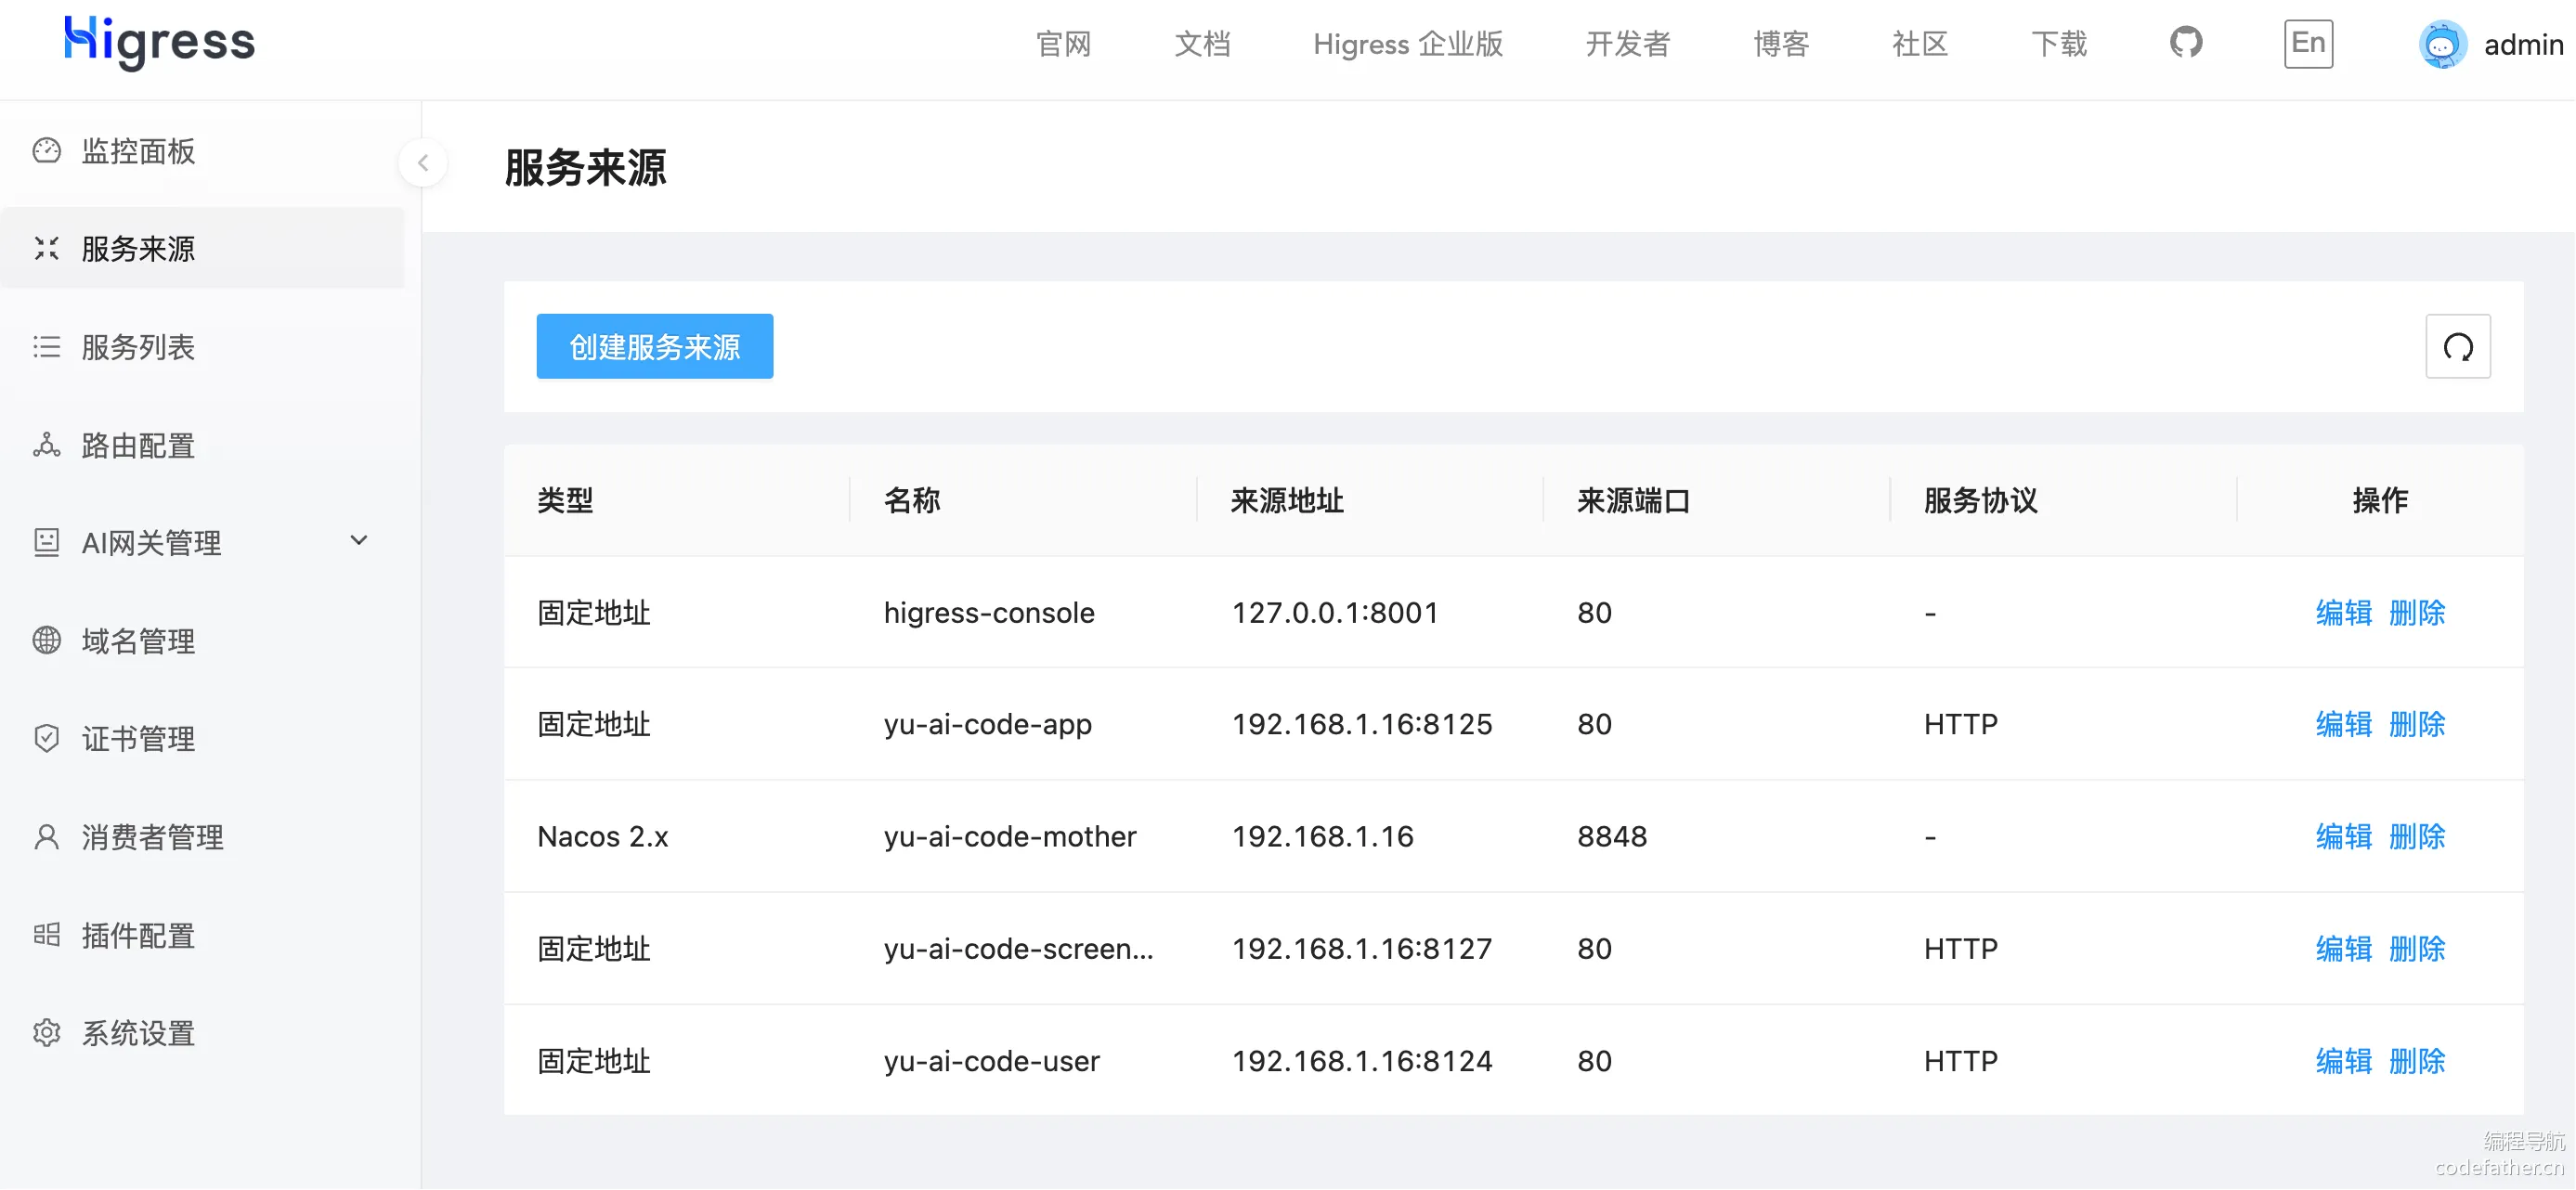The width and height of the screenshot is (2576, 1190).
Task: Click the 插件配置 plugin icon
Action: [47, 935]
